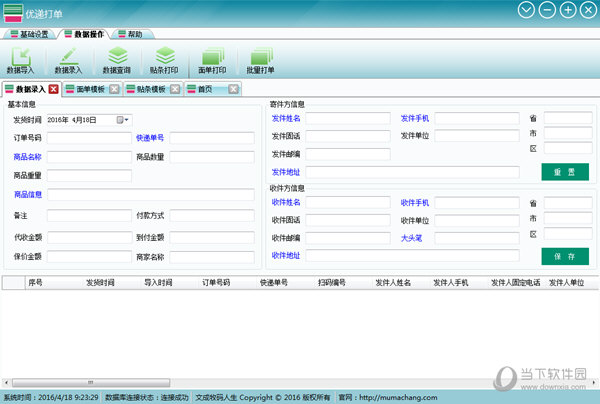This screenshot has width=600, height=404.
Task: Switch to the 数据操作 ribbon tab
Action: point(84,34)
